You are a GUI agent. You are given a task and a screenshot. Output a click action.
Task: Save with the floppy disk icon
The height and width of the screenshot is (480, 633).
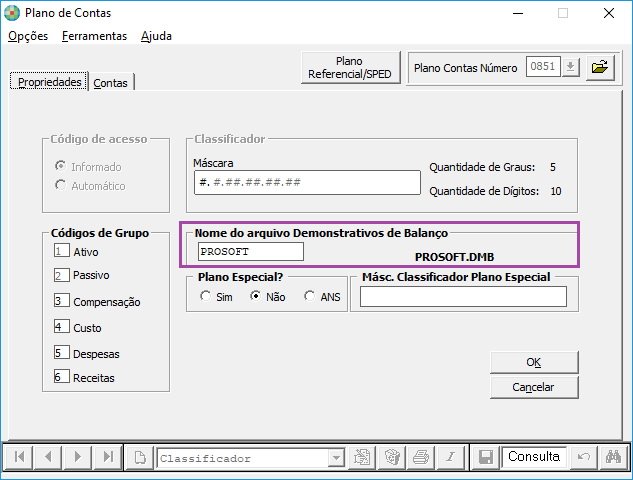coord(486,457)
